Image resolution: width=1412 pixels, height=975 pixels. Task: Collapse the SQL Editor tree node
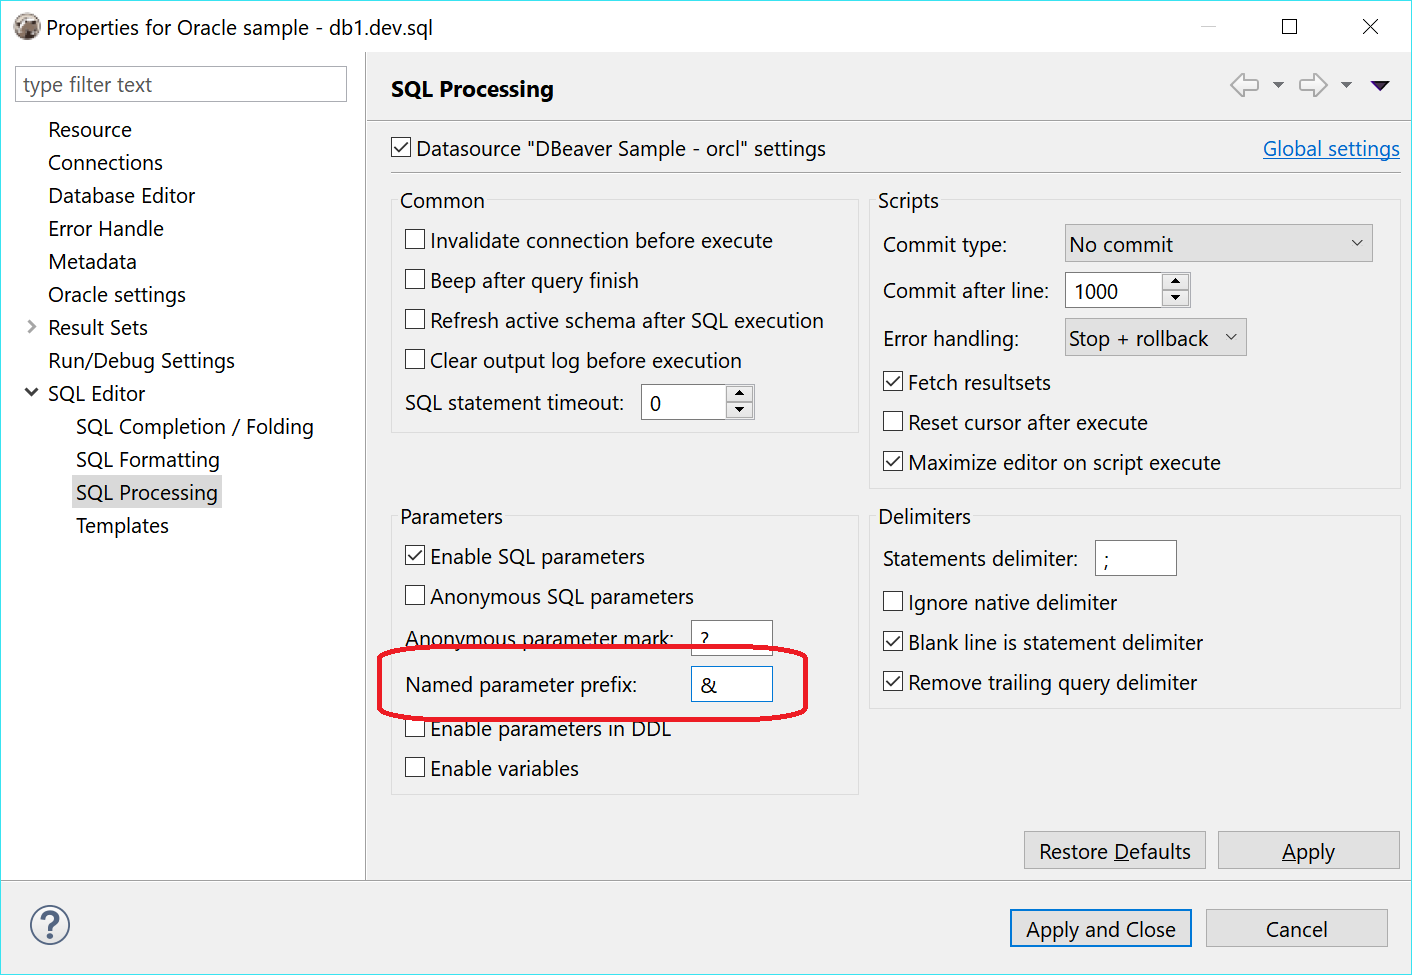[x=31, y=392]
